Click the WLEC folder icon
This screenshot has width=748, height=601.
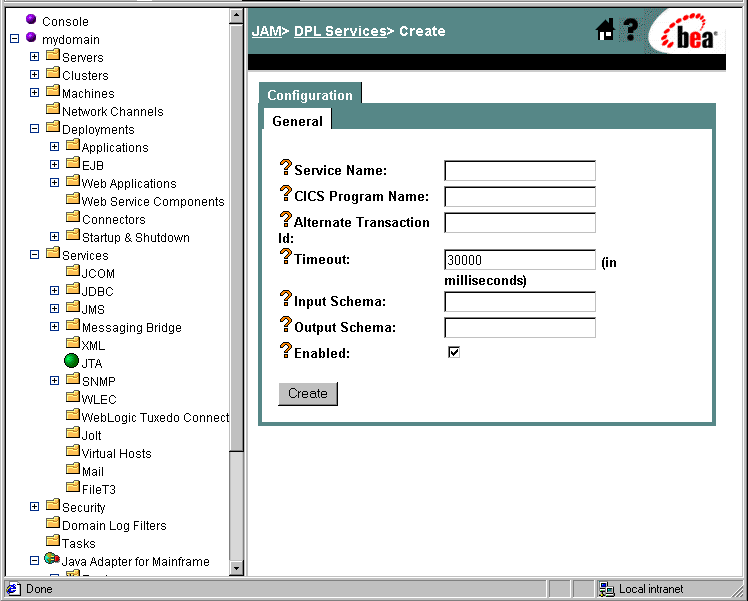click(73, 397)
